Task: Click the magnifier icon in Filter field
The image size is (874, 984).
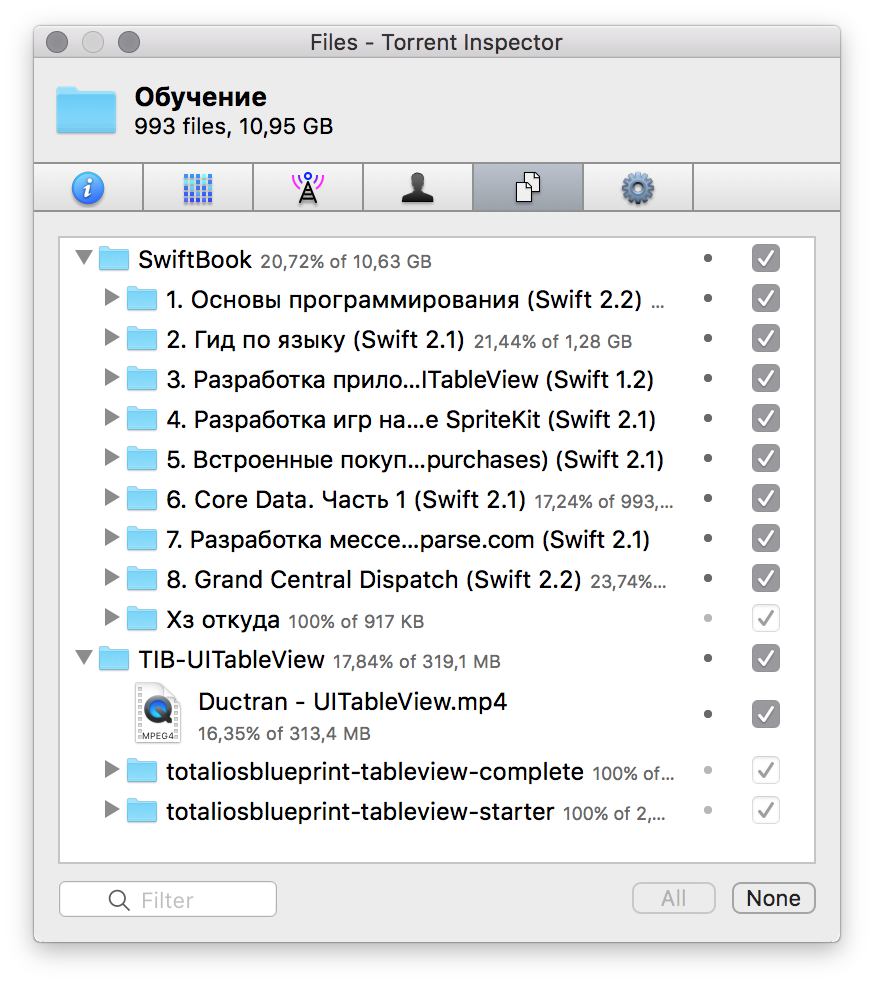Action: tap(119, 900)
